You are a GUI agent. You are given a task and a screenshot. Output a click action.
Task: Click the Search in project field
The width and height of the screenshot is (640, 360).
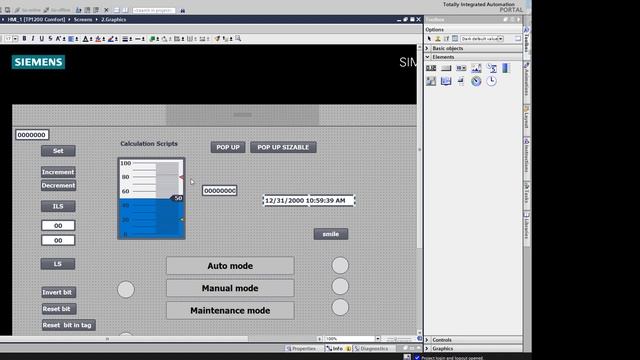154,10
